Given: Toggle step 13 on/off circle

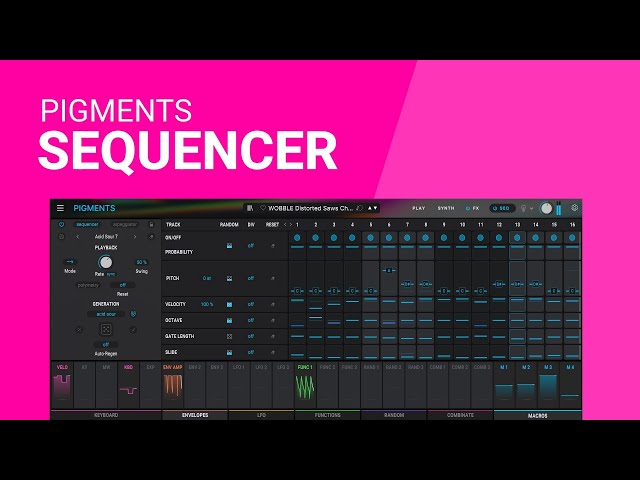Looking at the screenshot, I should click(x=517, y=238).
